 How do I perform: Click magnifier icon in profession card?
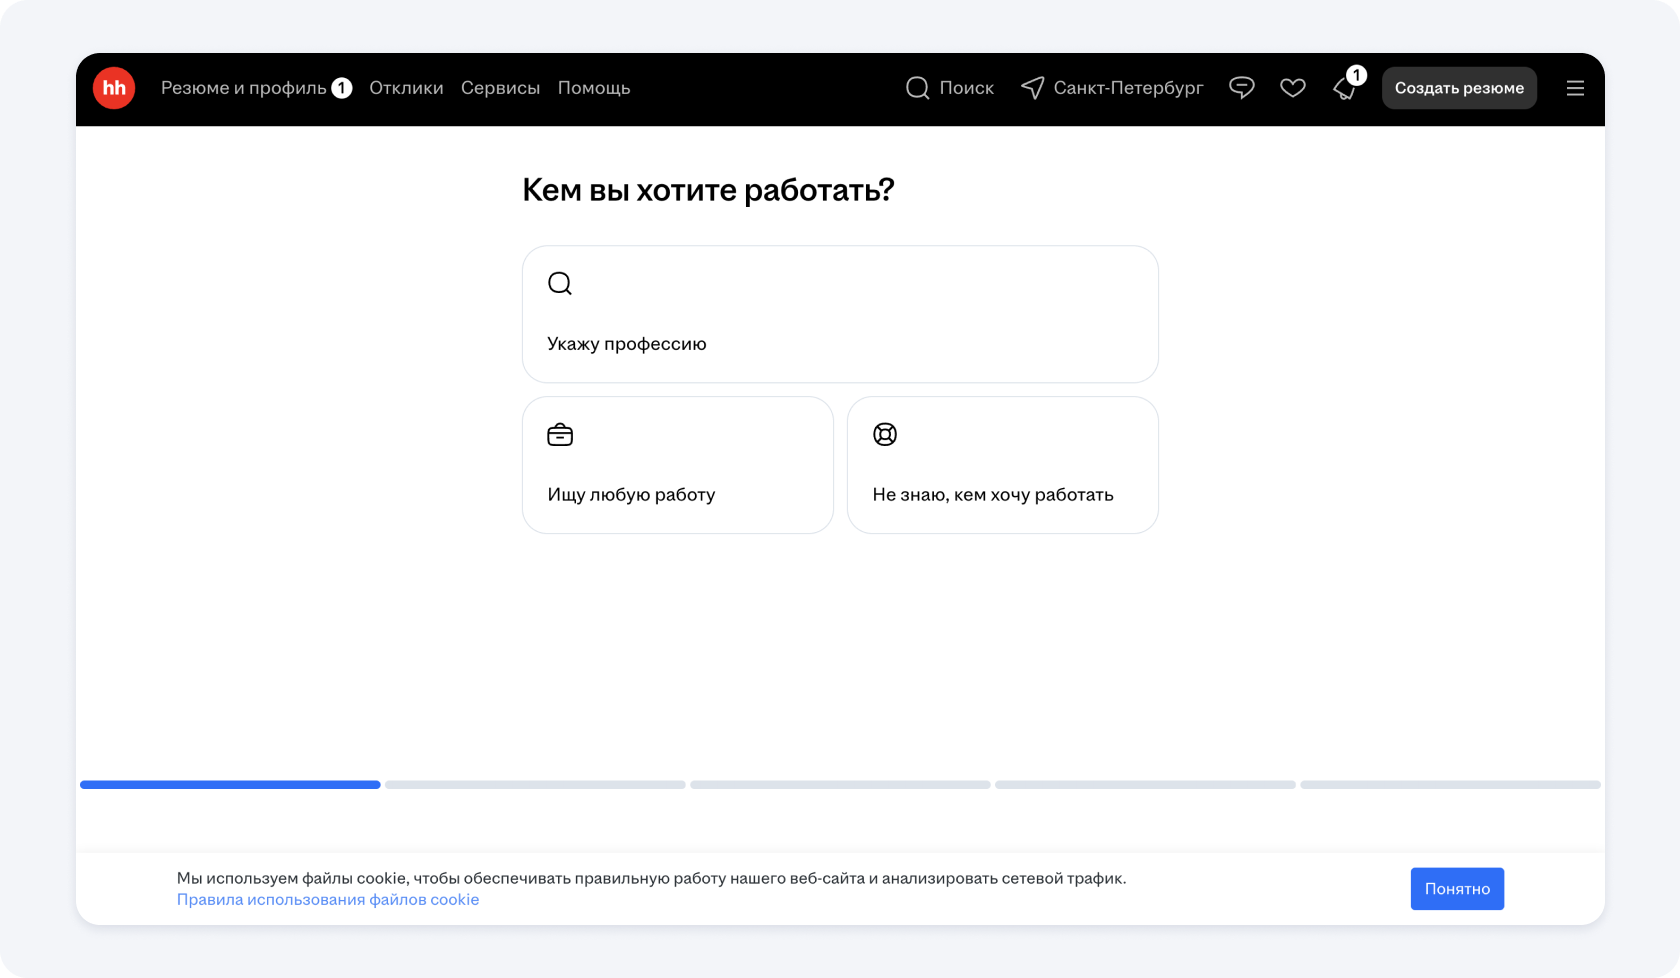coord(560,284)
